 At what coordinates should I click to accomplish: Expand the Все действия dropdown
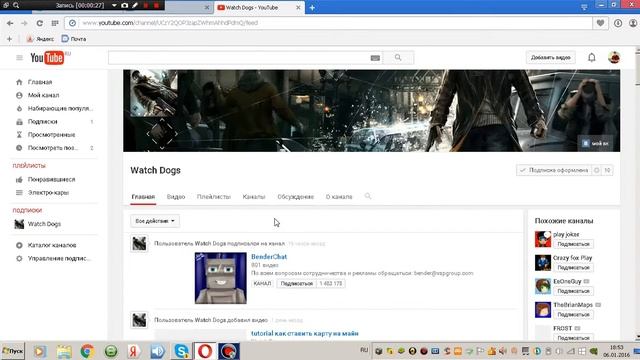[x=155, y=221]
